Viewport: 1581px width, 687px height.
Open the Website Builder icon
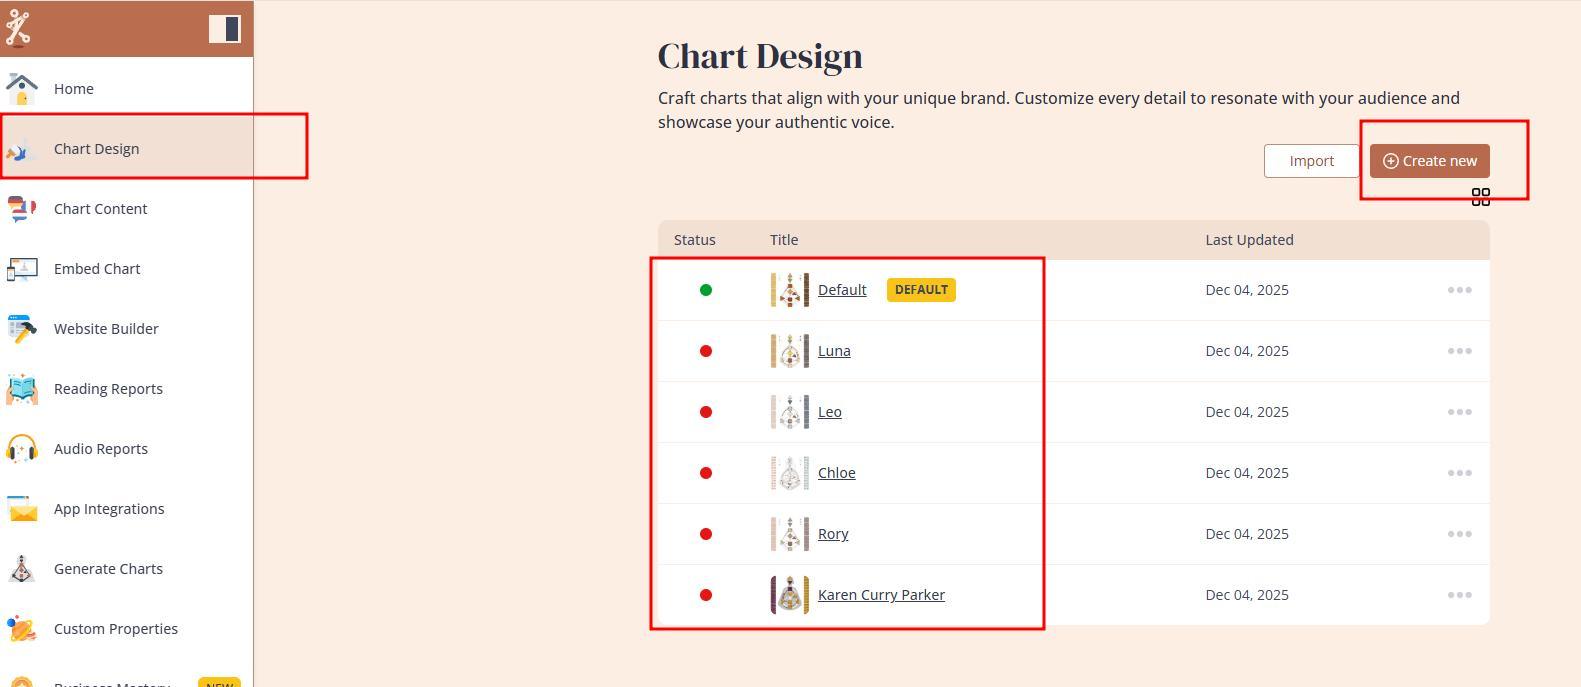(22, 329)
